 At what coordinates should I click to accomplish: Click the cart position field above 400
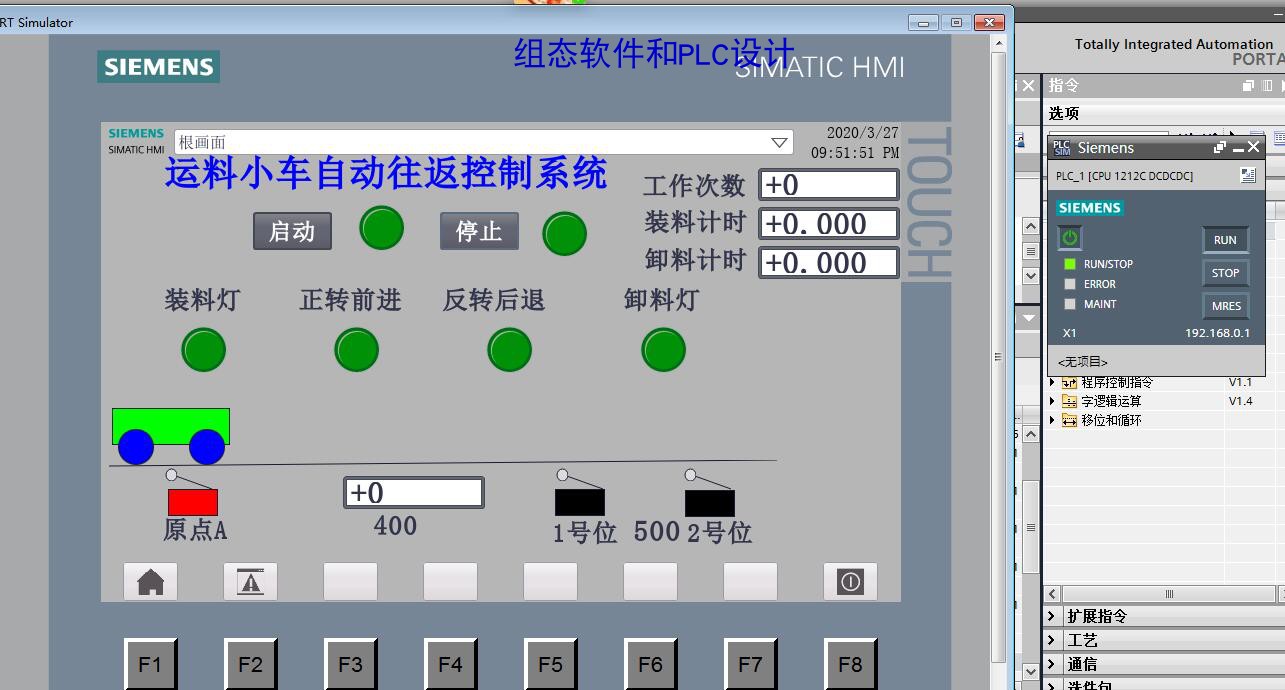(414, 492)
